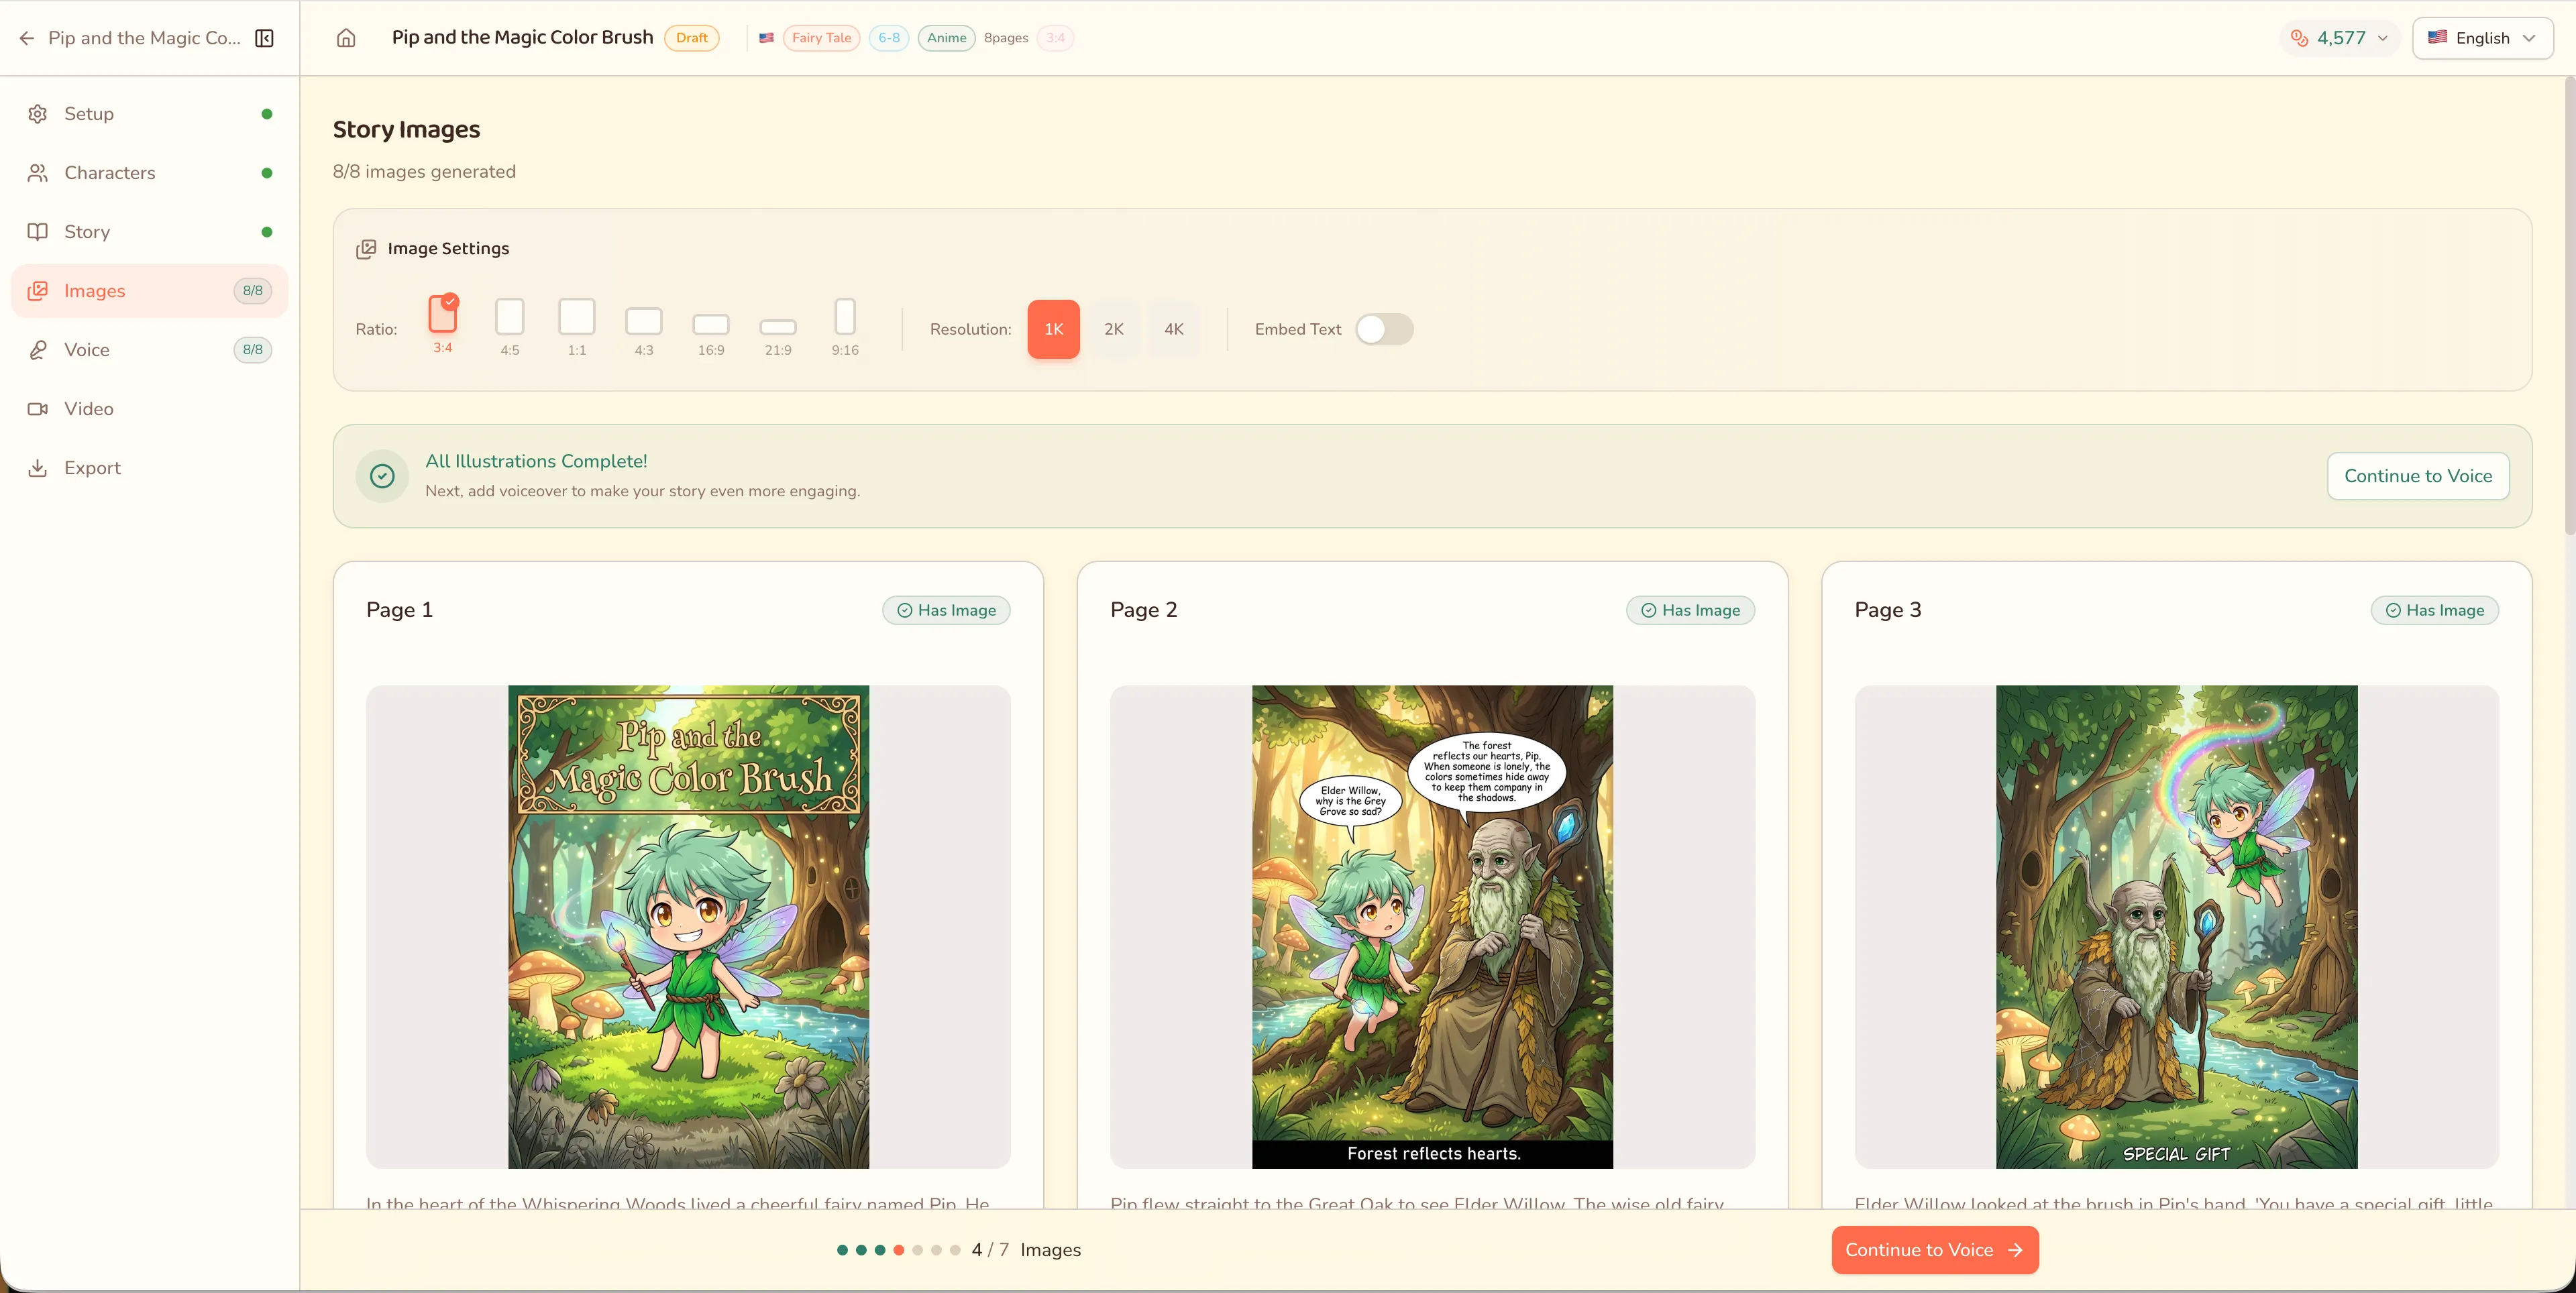Click the orange Continue to Voice button
Image resolution: width=2576 pixels, height=1293 pixels.
pyautogui.click(x=1934, y=1250)
